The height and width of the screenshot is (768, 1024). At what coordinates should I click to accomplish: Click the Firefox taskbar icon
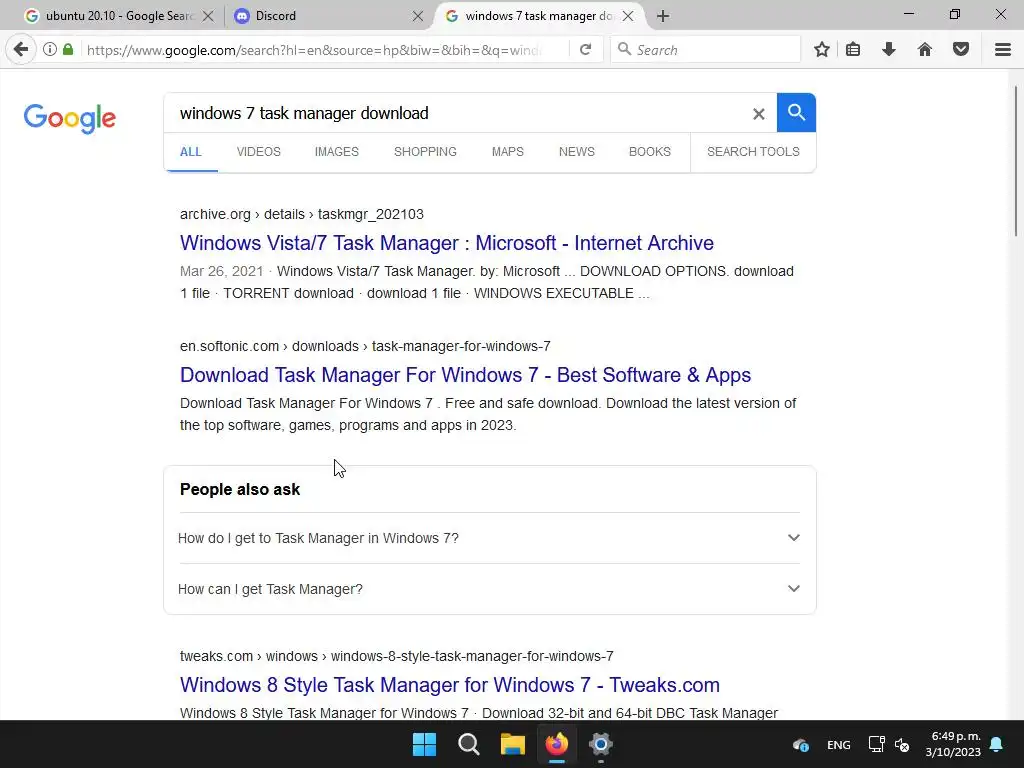point(557,744)
